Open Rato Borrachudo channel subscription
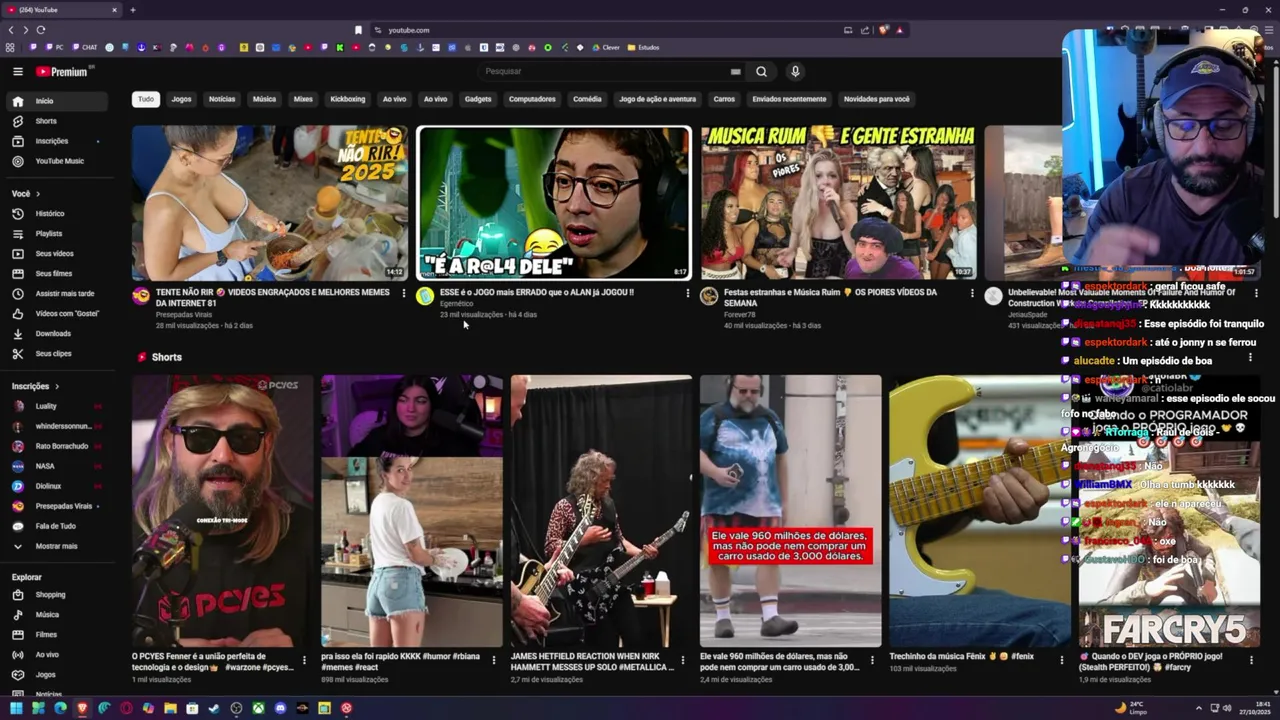 (59, 446)
